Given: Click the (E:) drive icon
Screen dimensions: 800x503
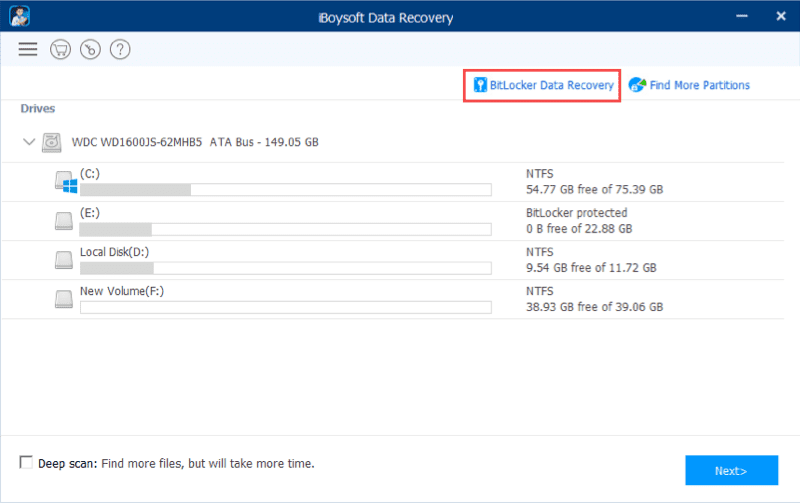Looking at the screenshot, I should [x=65, y=220].
